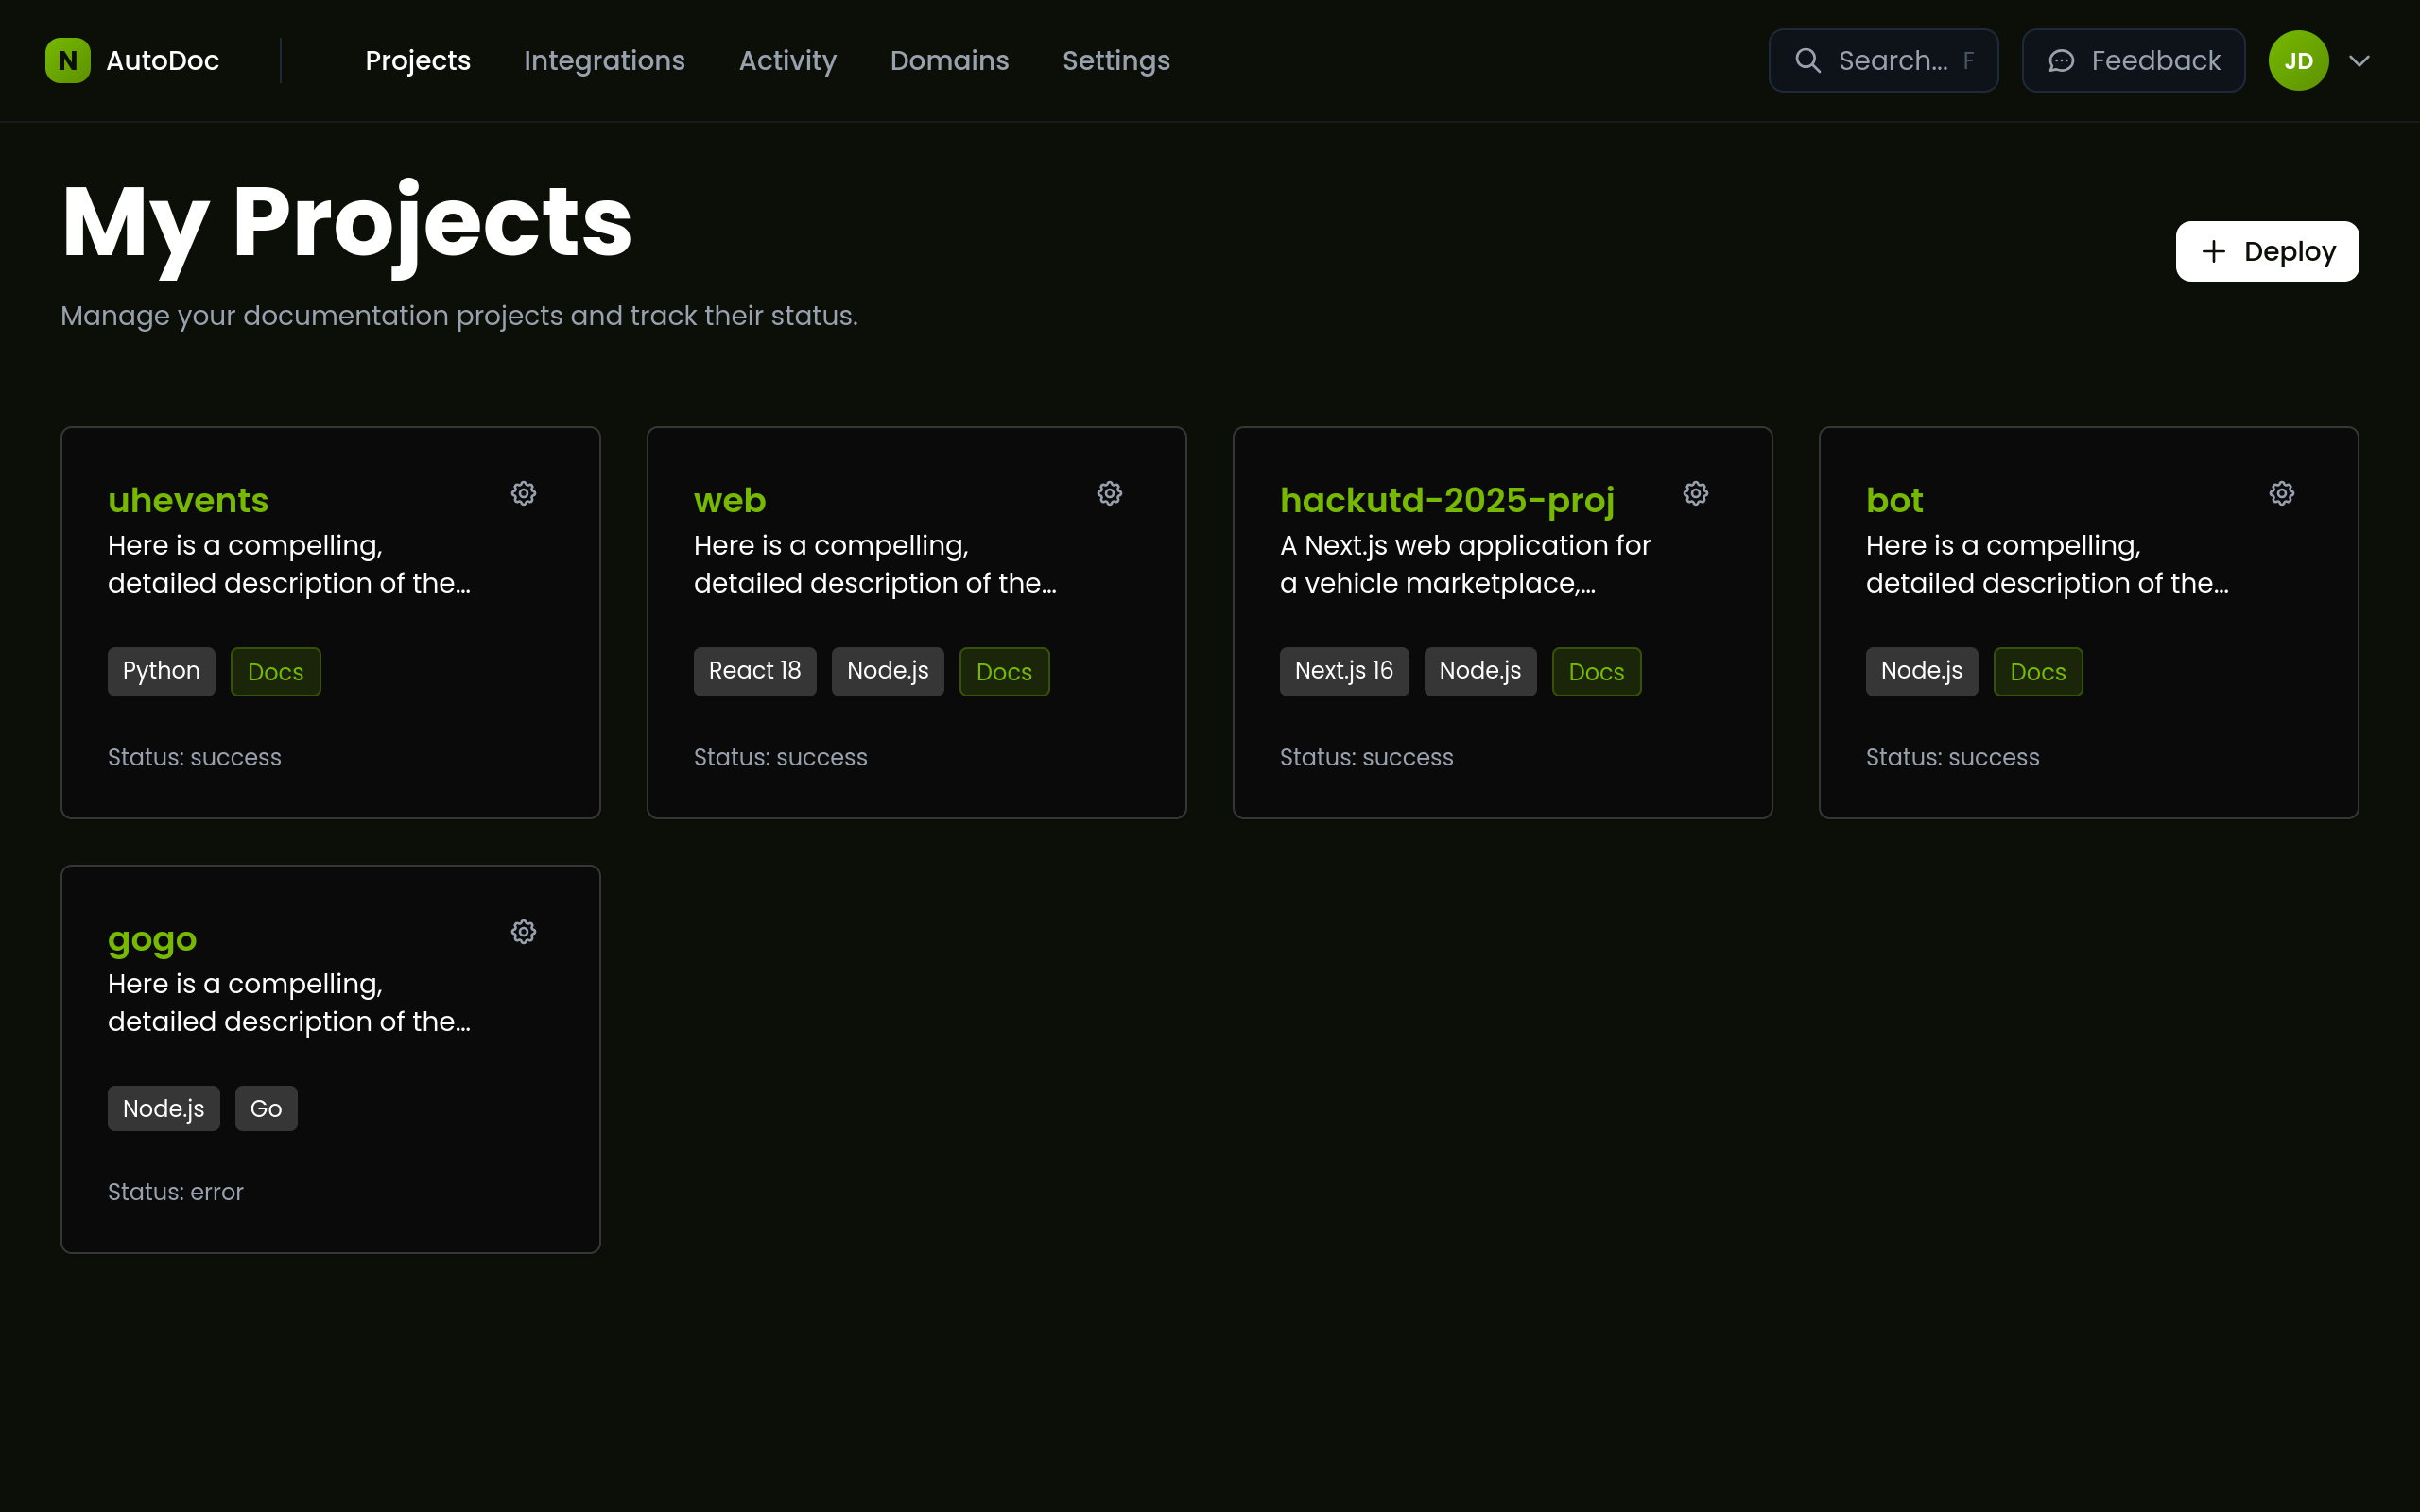Open settings gear on uhevents card

(x=523, y=493)
